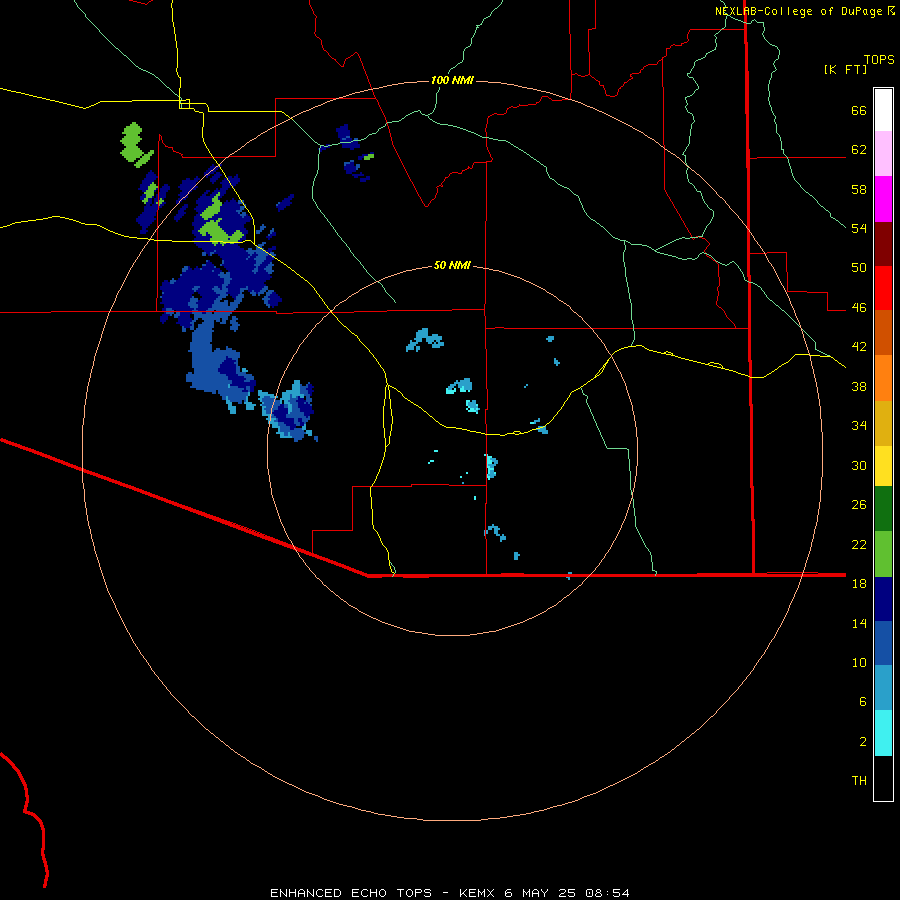Click the "08:54" timestamp in the caption

tap(607, 893)
